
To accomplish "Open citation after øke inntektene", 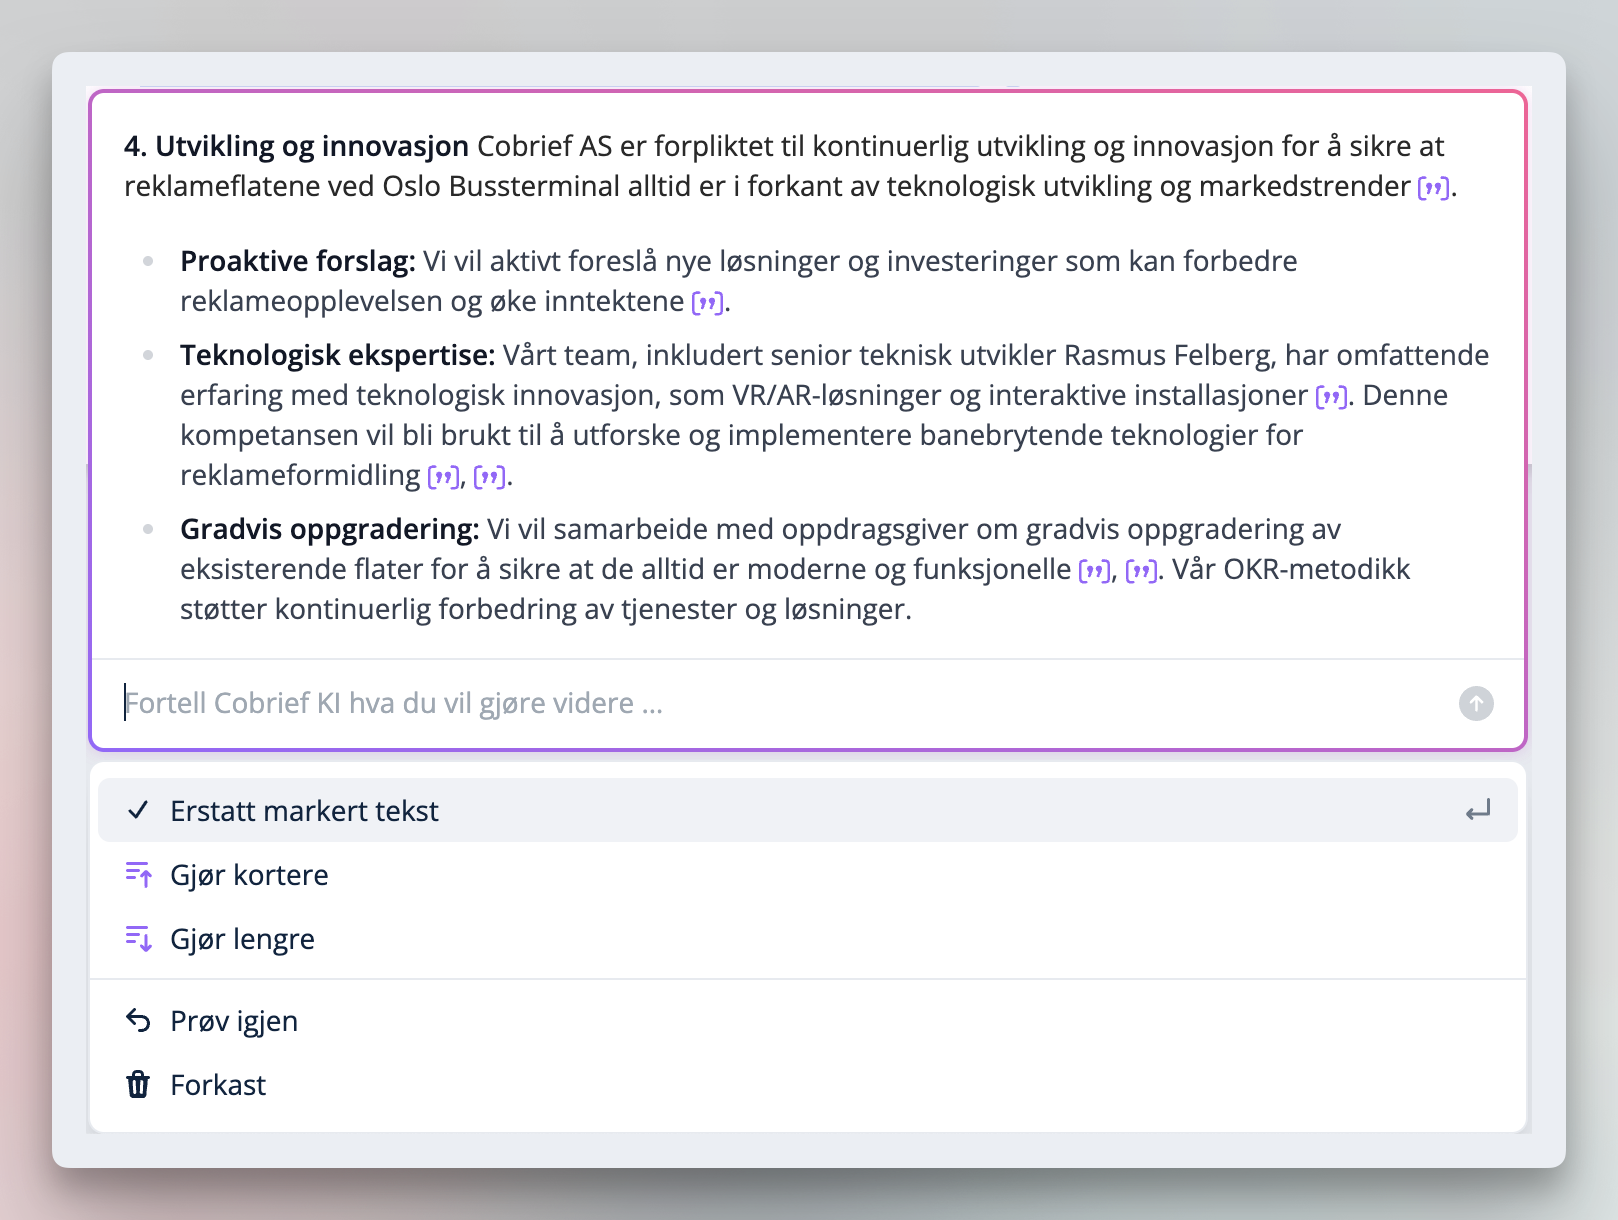I will 707,302.
